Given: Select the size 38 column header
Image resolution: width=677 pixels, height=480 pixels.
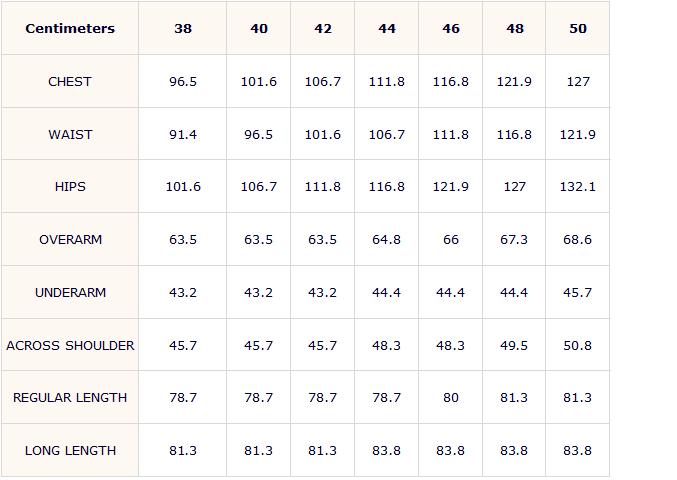Looking at the screenshot, I should [x=183, y=28].
